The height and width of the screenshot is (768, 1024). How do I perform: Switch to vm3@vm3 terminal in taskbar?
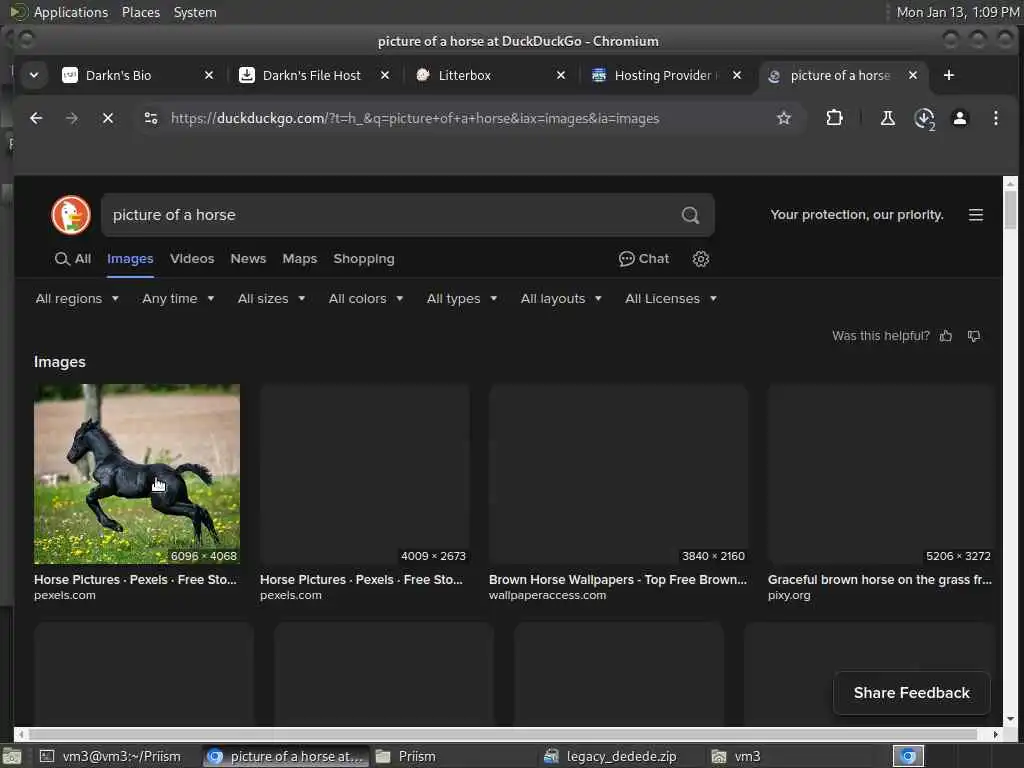pos(111,756)
